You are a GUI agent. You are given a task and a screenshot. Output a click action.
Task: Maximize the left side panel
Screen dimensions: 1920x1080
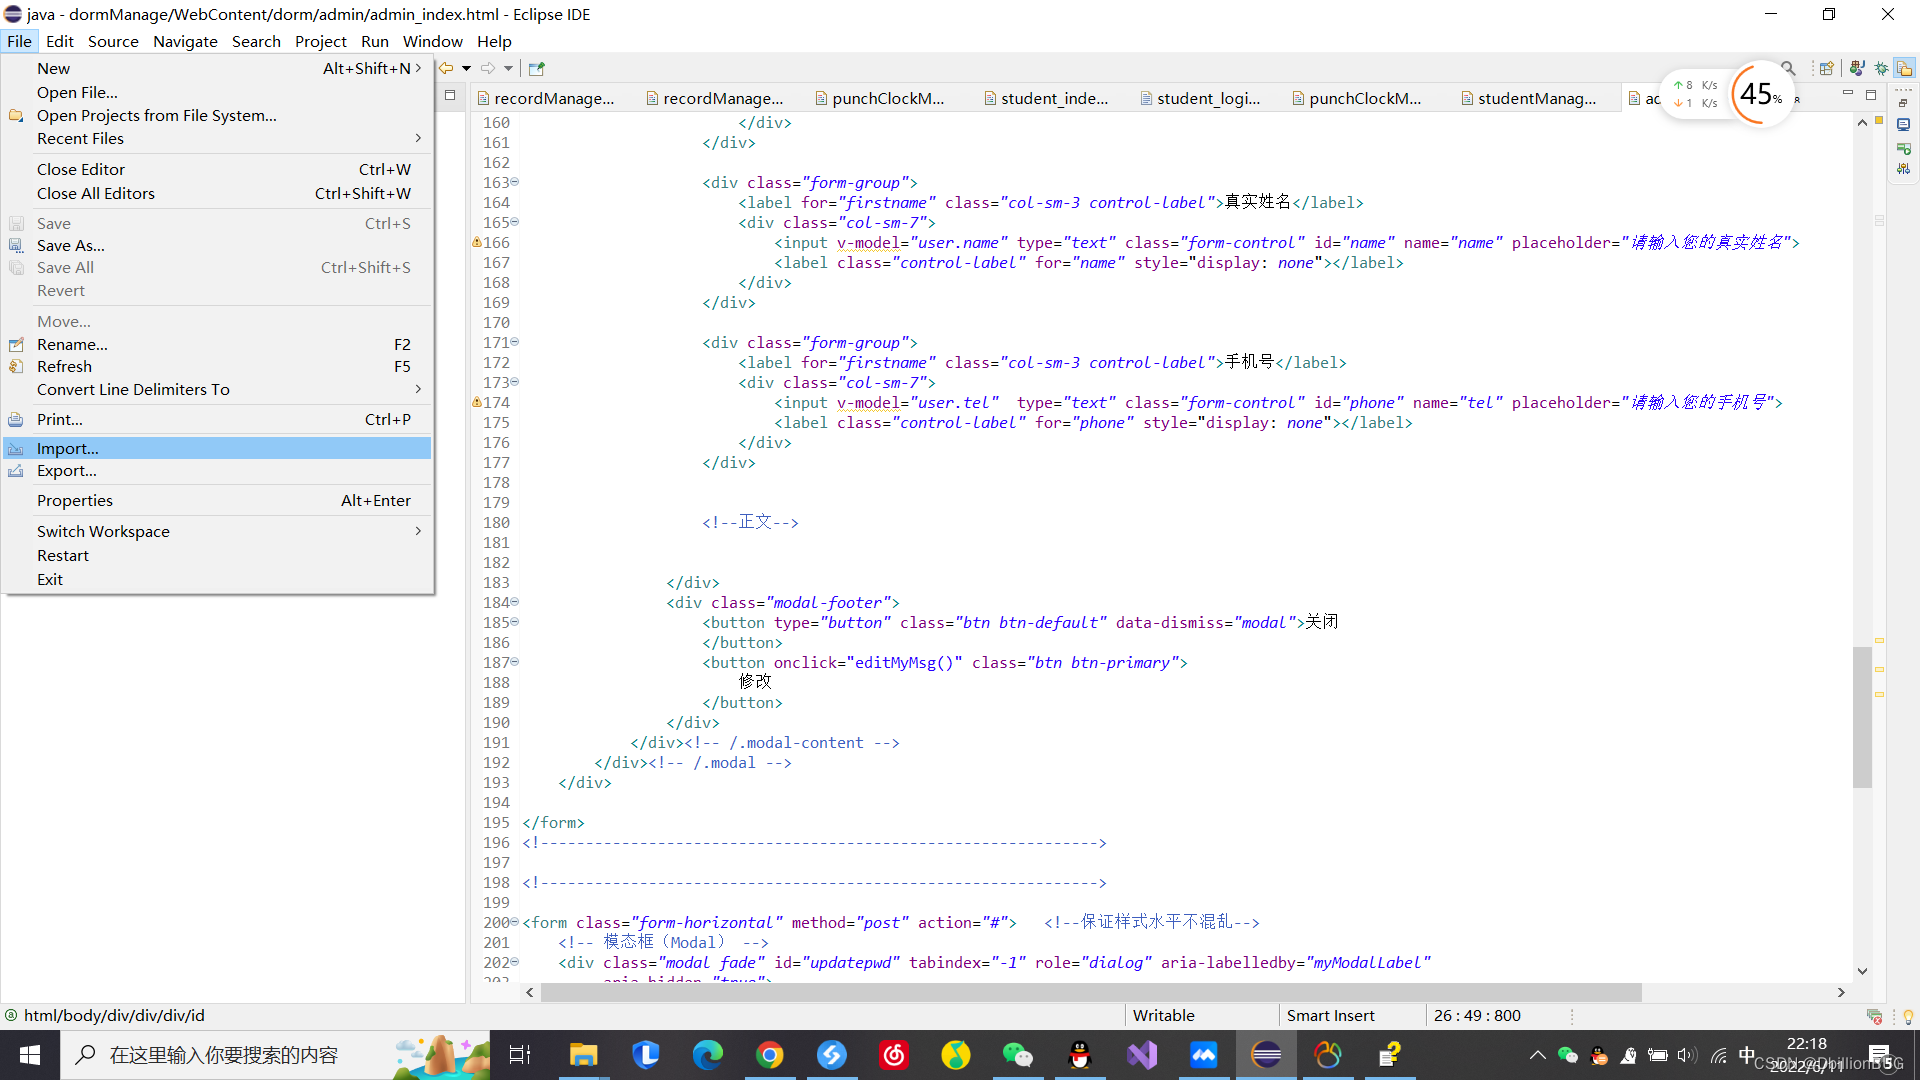450,95
